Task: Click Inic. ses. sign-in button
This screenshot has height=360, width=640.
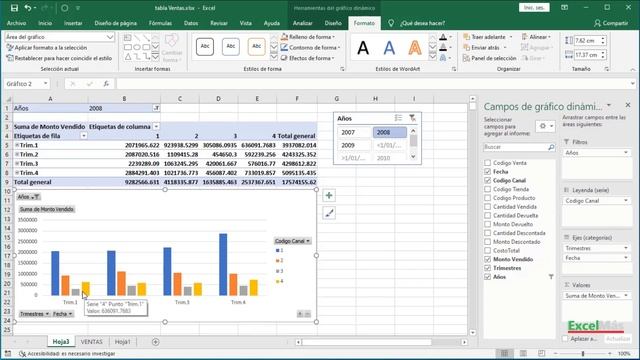Action: point(534,7)
